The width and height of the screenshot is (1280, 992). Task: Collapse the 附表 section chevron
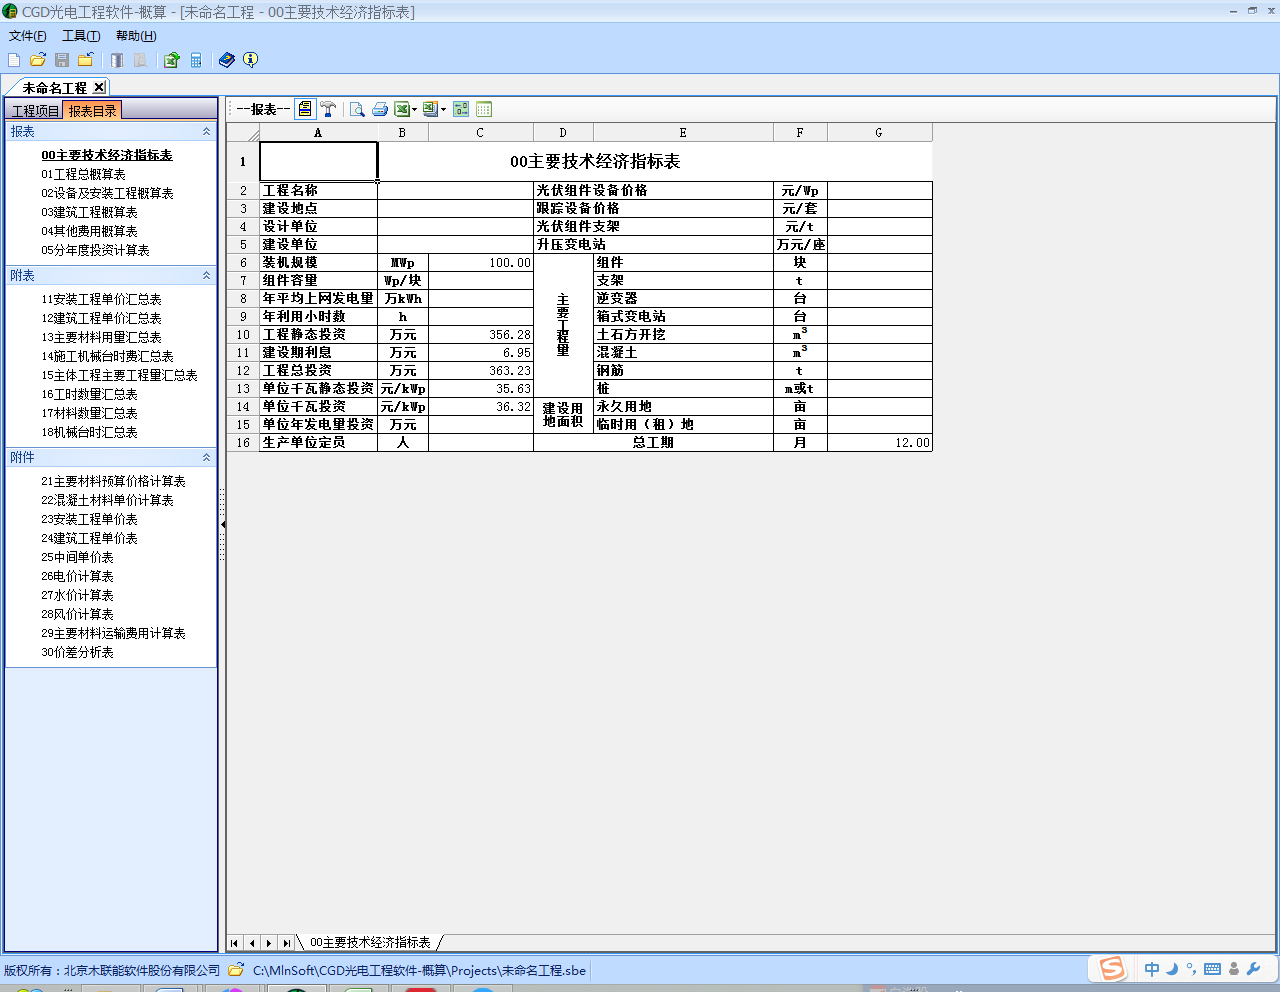(207, 275)
